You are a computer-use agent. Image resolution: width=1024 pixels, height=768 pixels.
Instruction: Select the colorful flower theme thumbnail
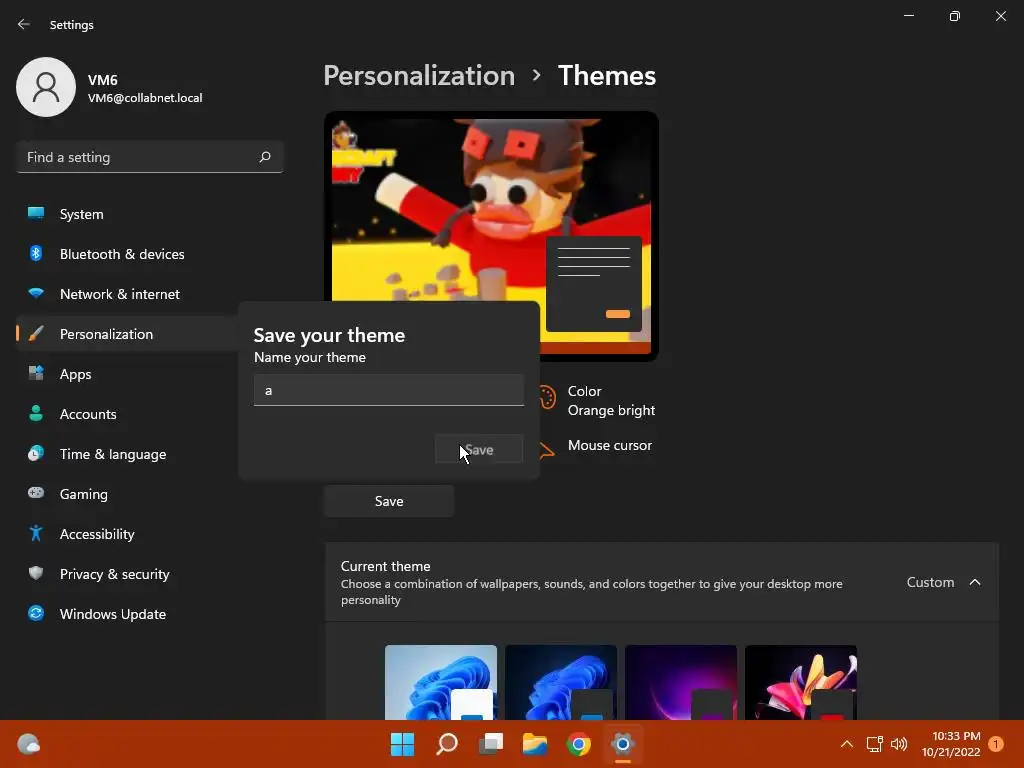click(x=801, y=682)
